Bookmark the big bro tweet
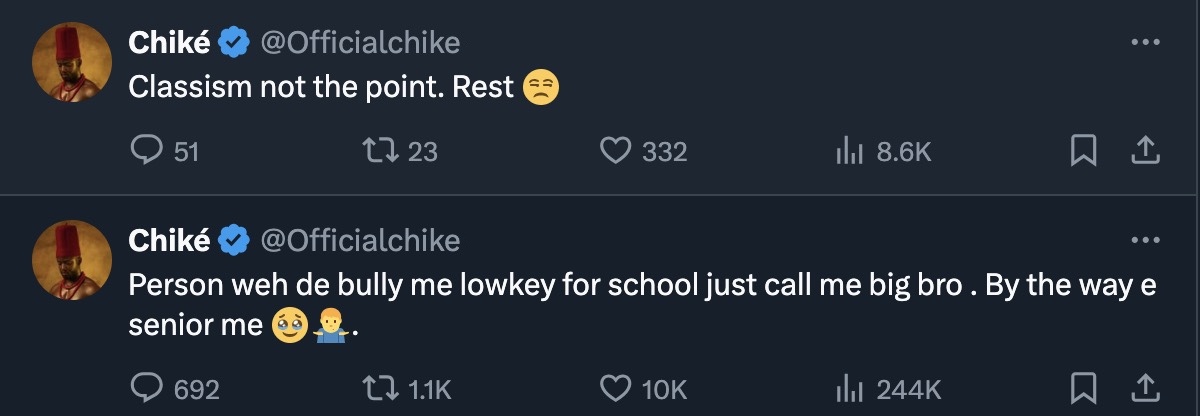The image size is (1200, 416). click(x=1083, y=389)
